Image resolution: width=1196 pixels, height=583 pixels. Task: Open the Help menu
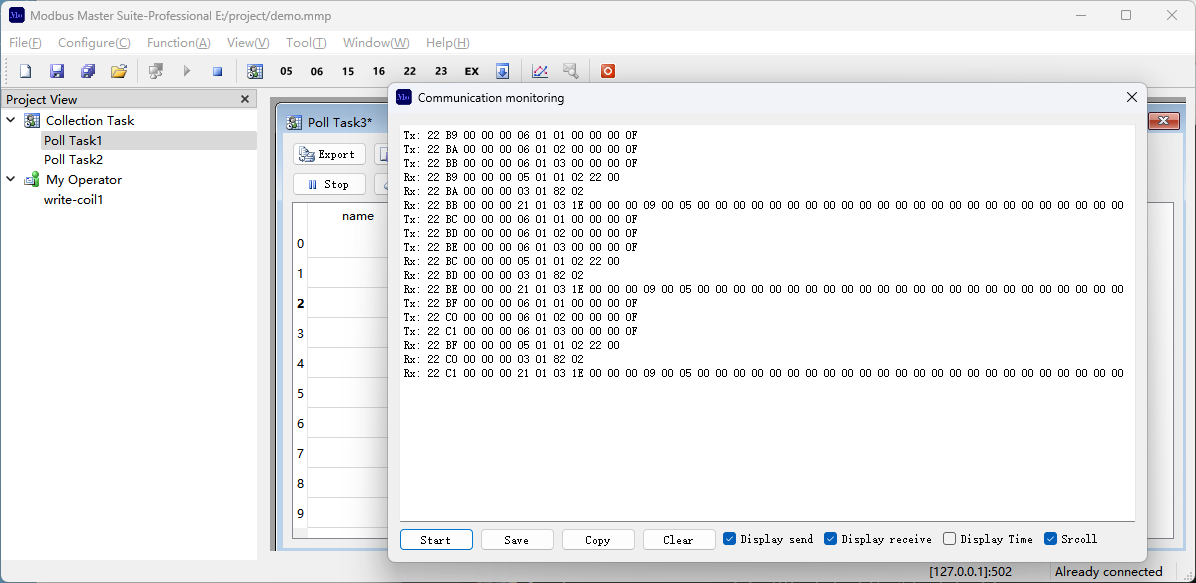448,43
